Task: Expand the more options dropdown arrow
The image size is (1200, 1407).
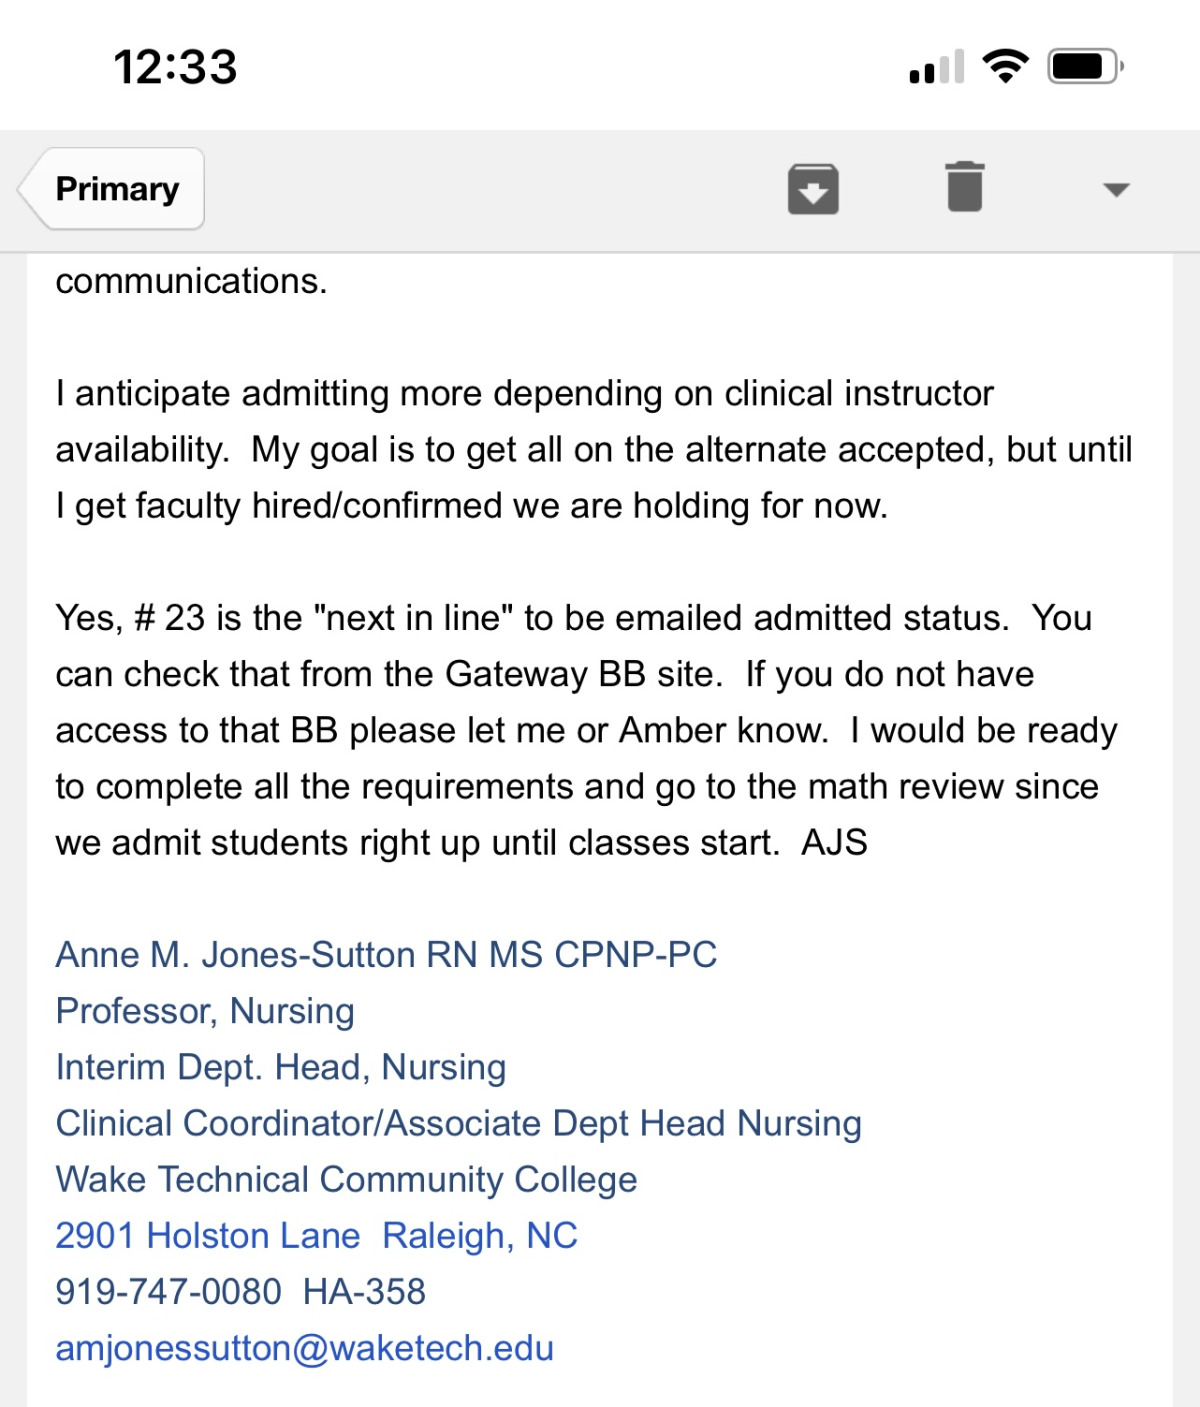Action: 1116,189
